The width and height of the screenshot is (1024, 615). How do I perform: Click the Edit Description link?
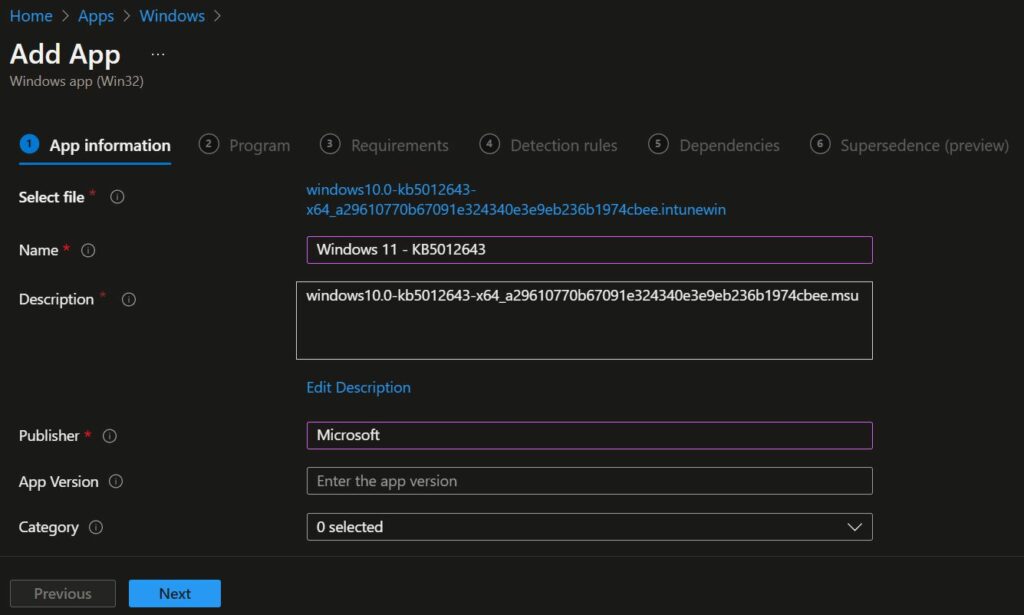click(x=359, y=387)
